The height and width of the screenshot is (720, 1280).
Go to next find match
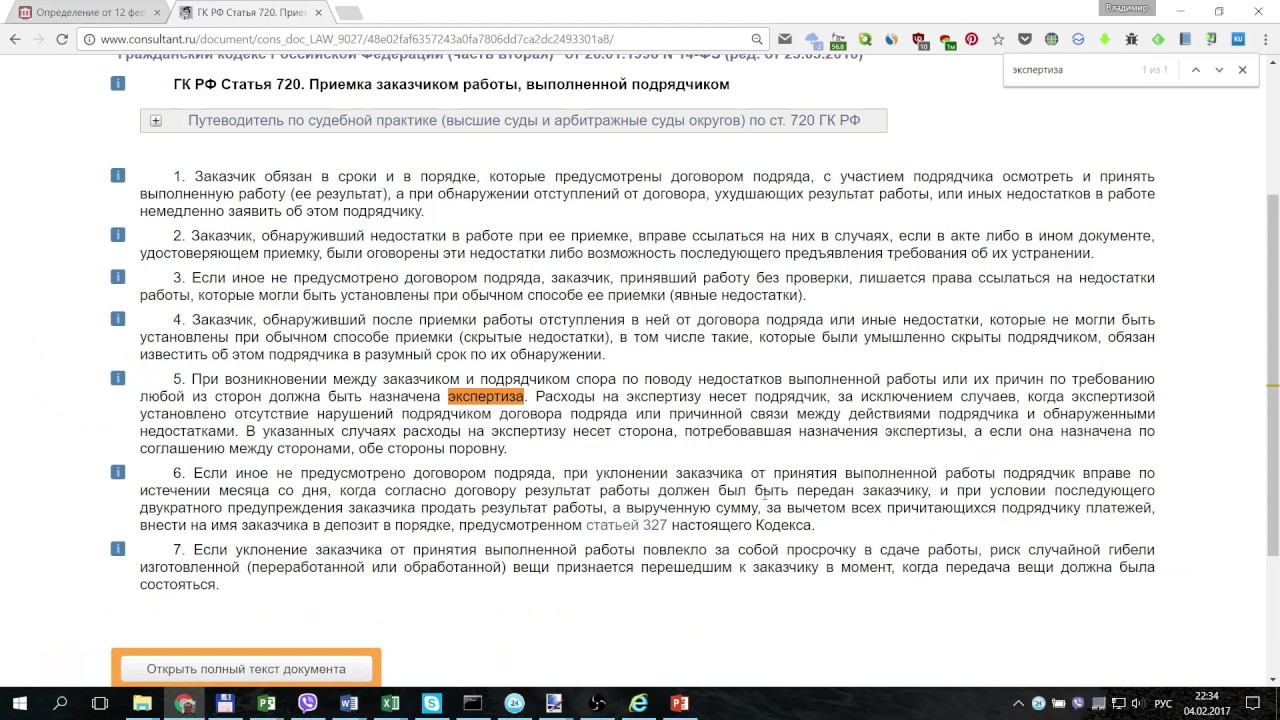1219,70
